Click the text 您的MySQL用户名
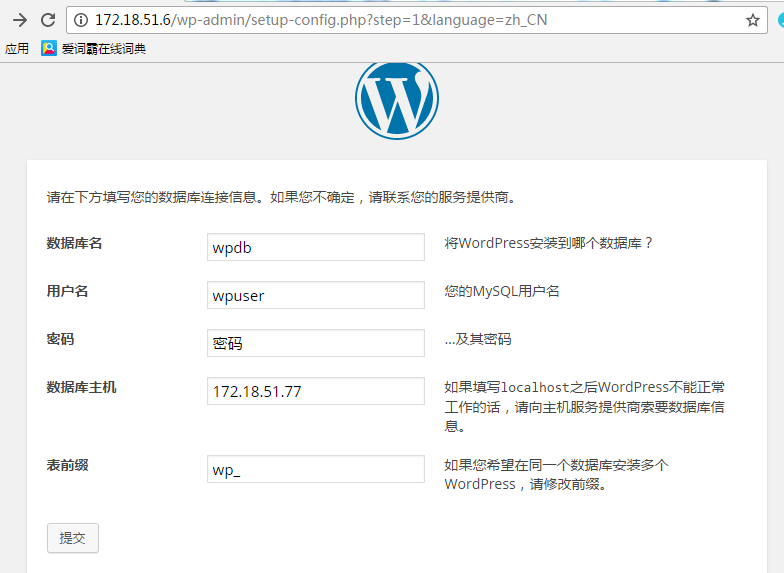Viewport: 784px width, 573px height. [x=502, y=291]
